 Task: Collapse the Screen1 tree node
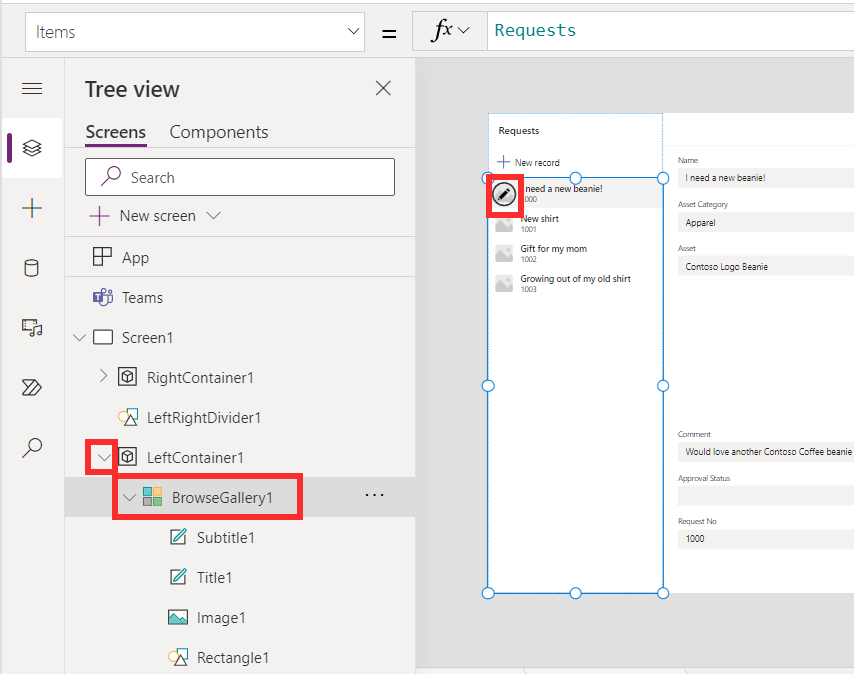[80, 338]
